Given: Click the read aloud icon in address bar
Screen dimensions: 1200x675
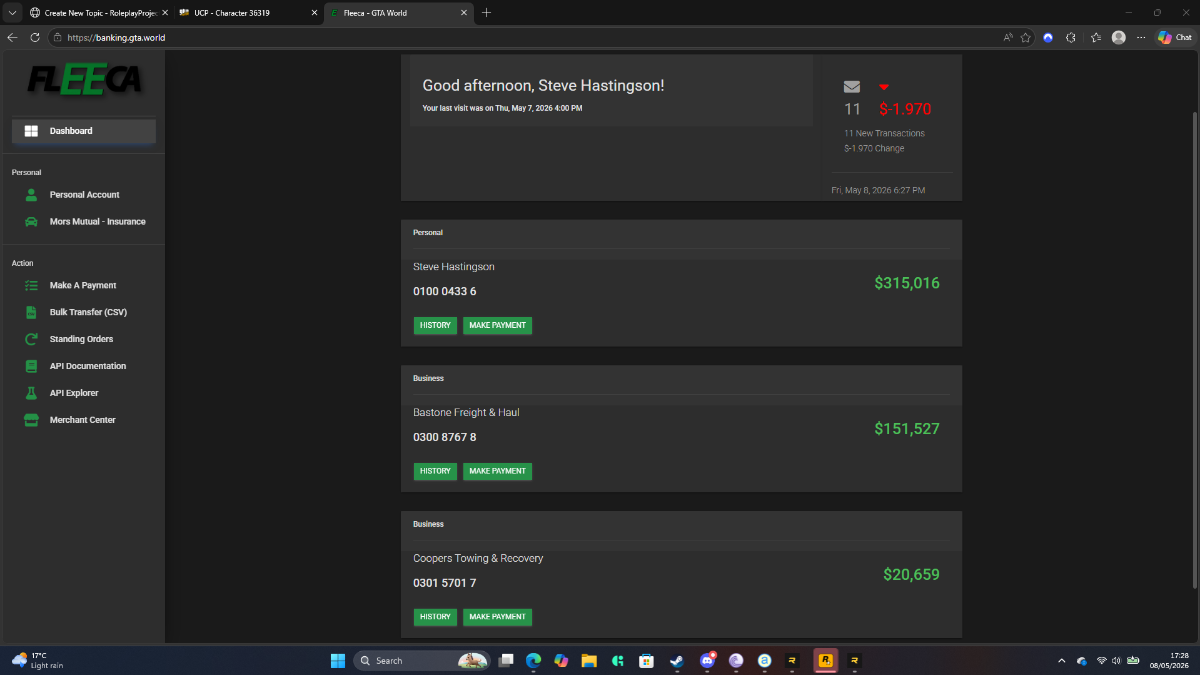Looking at the screenshot, I should 1008,37.
